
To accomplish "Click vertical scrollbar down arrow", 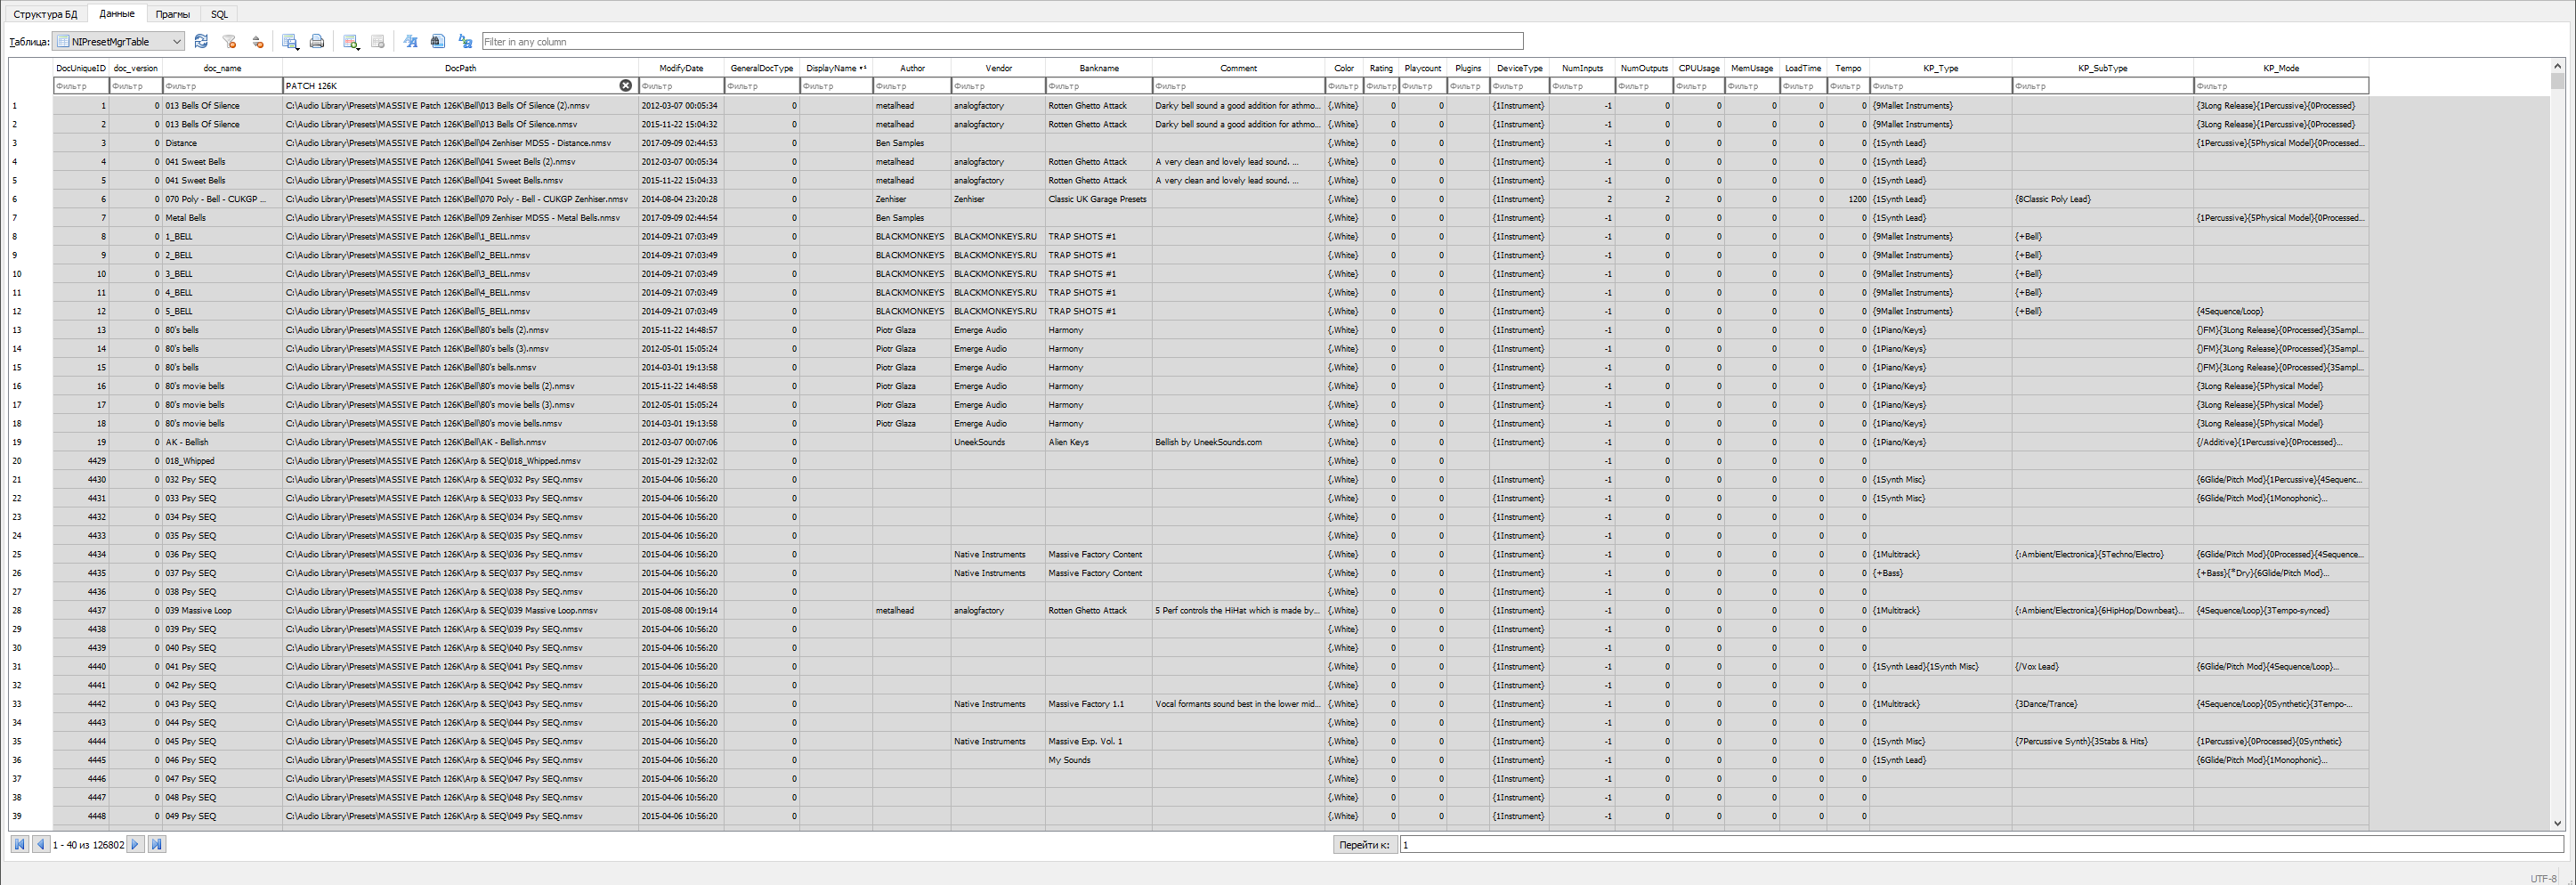I will point(2557,823).
